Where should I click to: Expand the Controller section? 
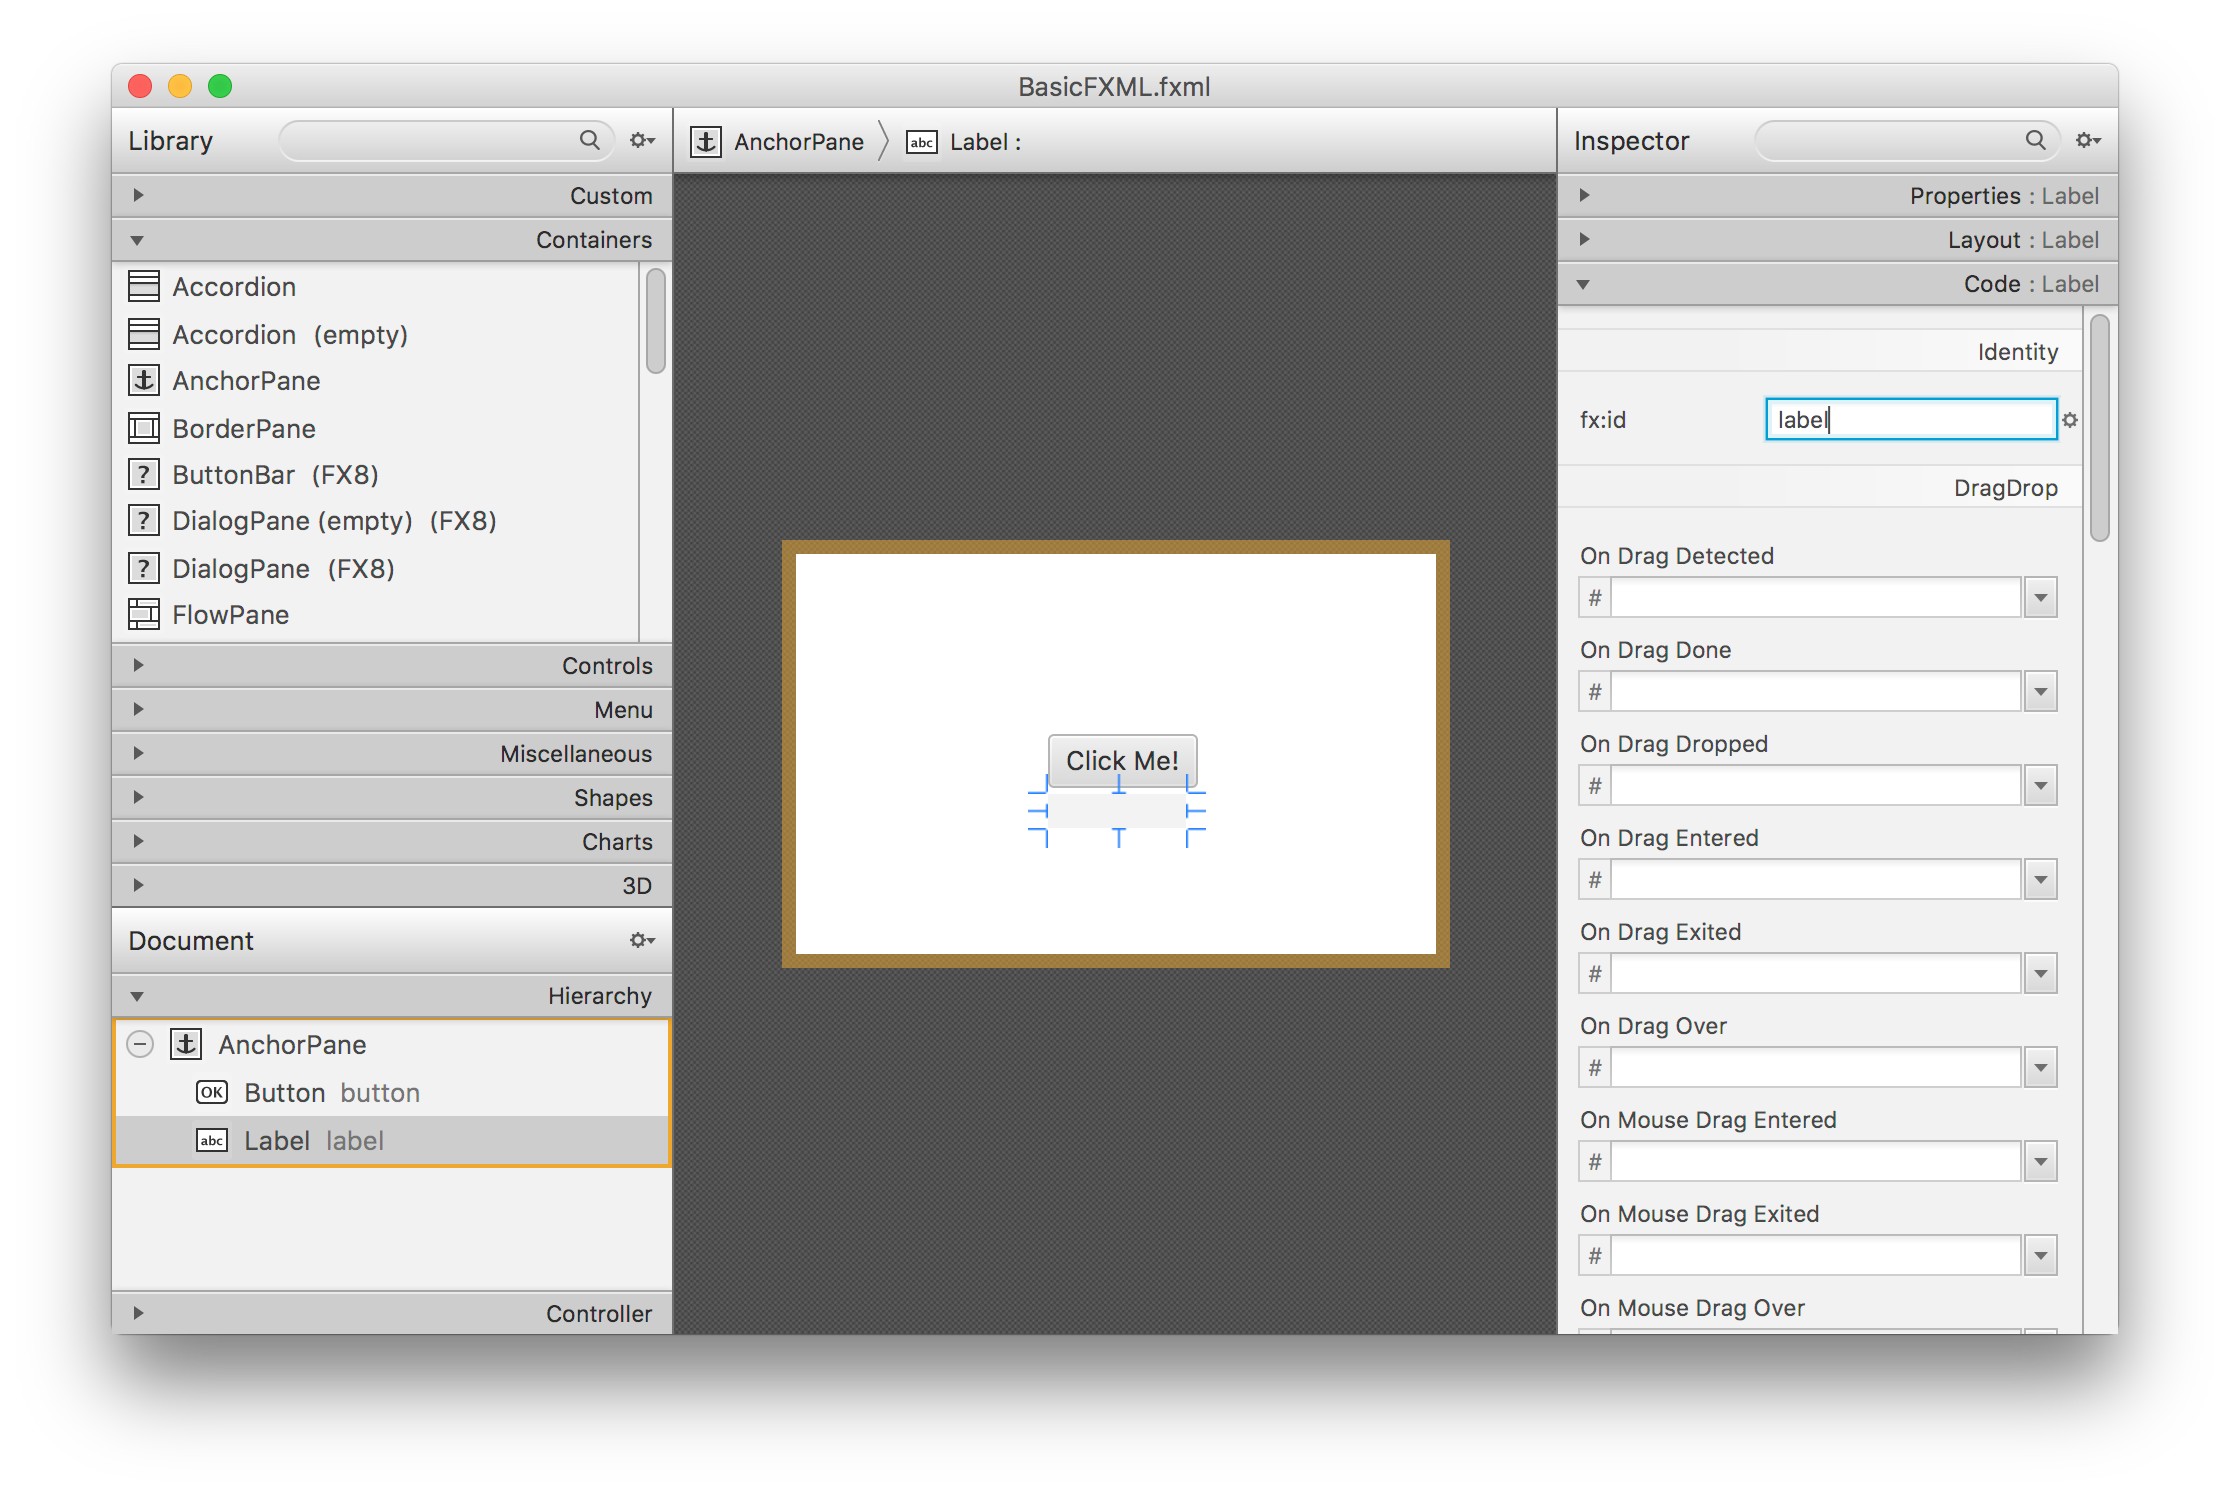click(x=138, y=1313)
